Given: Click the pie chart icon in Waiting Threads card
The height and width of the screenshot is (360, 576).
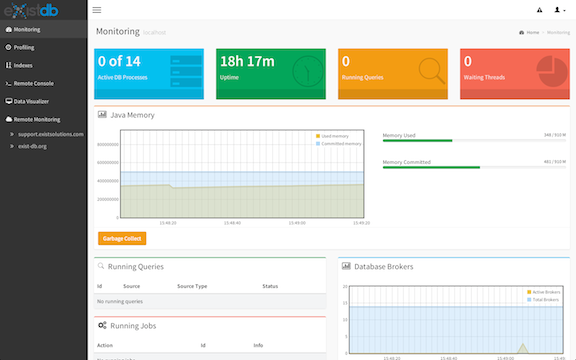Looking at the screenshot, I should 552,71.
